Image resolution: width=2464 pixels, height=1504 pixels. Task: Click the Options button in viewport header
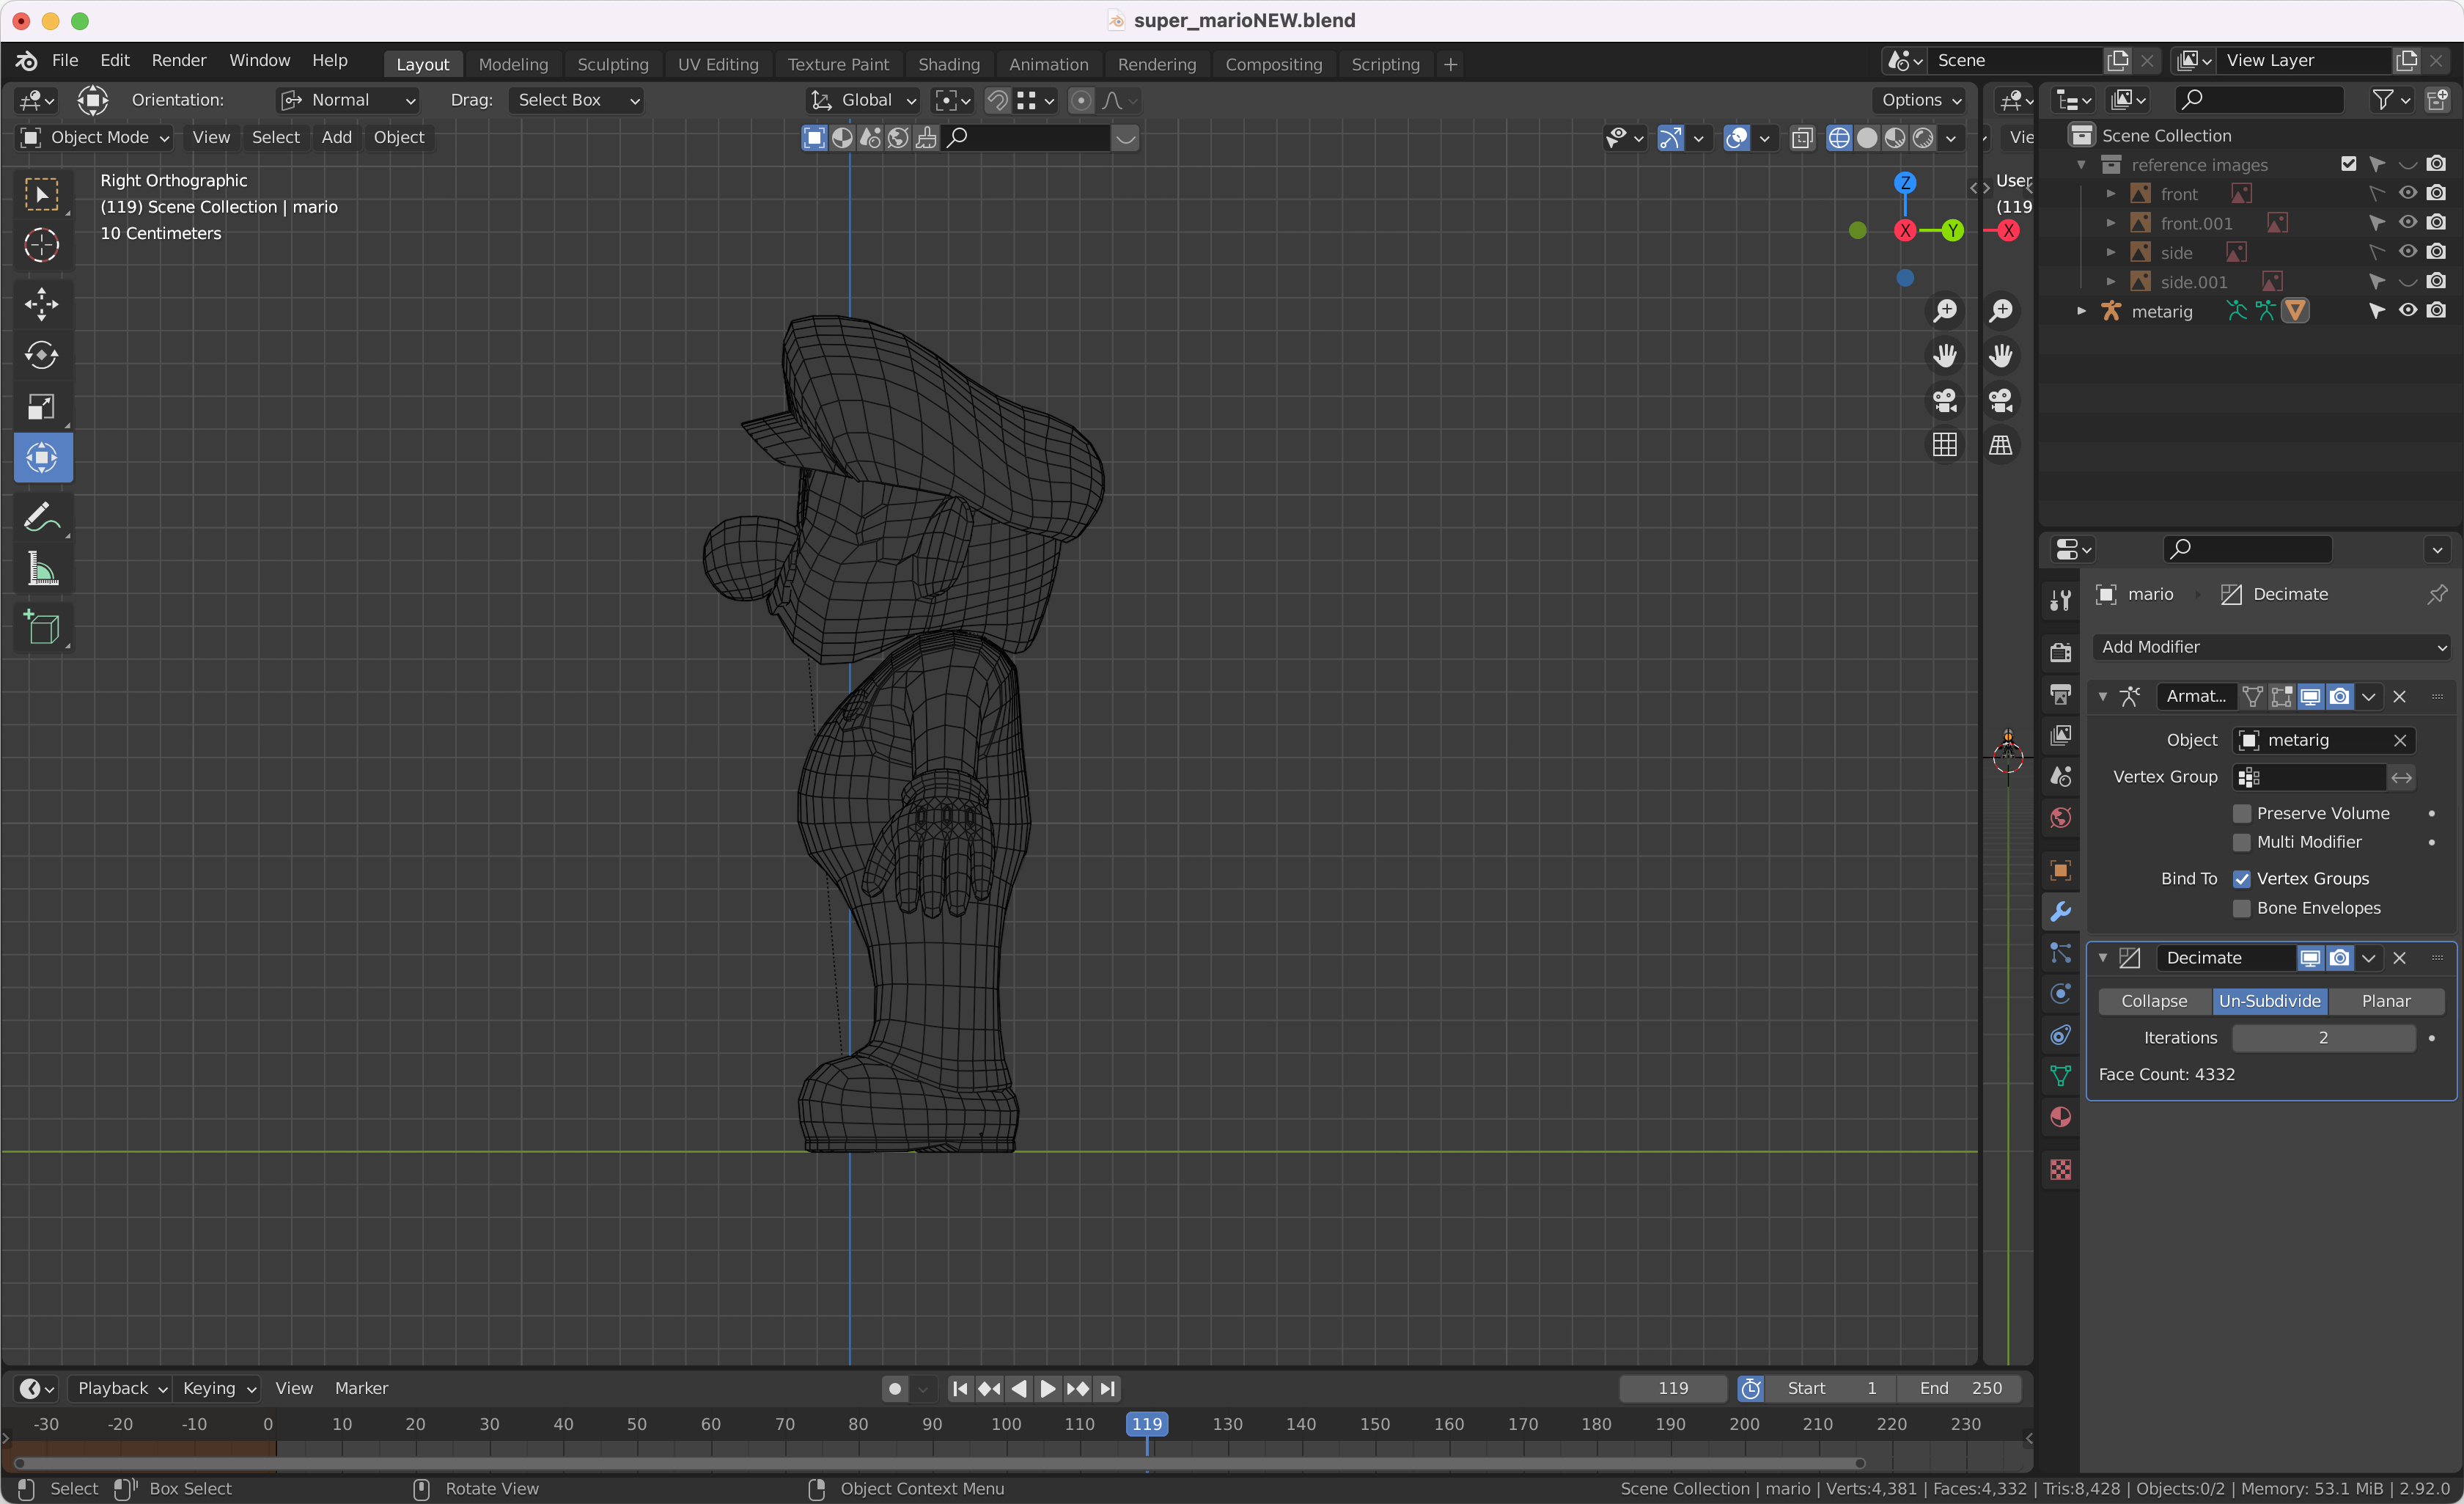(x=1920, y=100)
